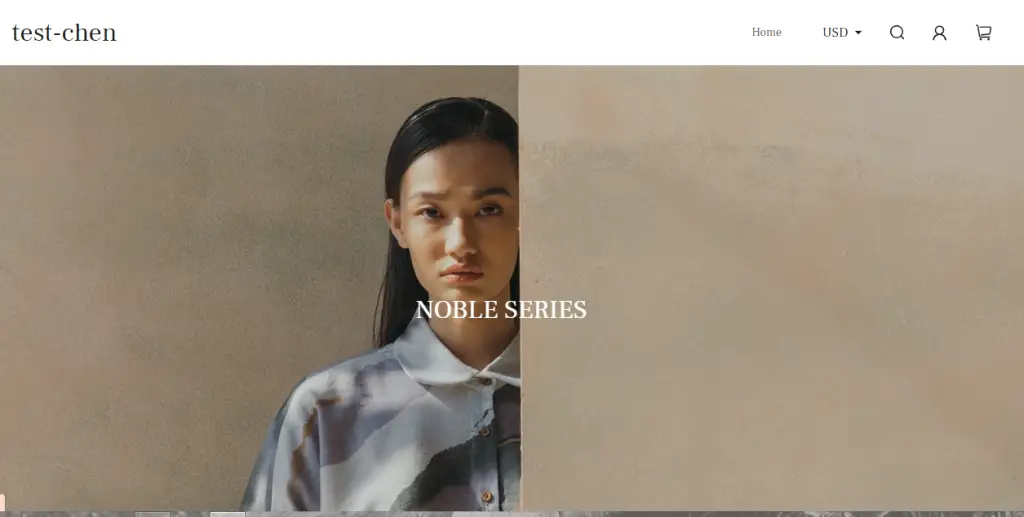This screenshot has height=517, width=1024.
Task: Click the pink widget at bottom-left edge
Action: coord(2,503)
